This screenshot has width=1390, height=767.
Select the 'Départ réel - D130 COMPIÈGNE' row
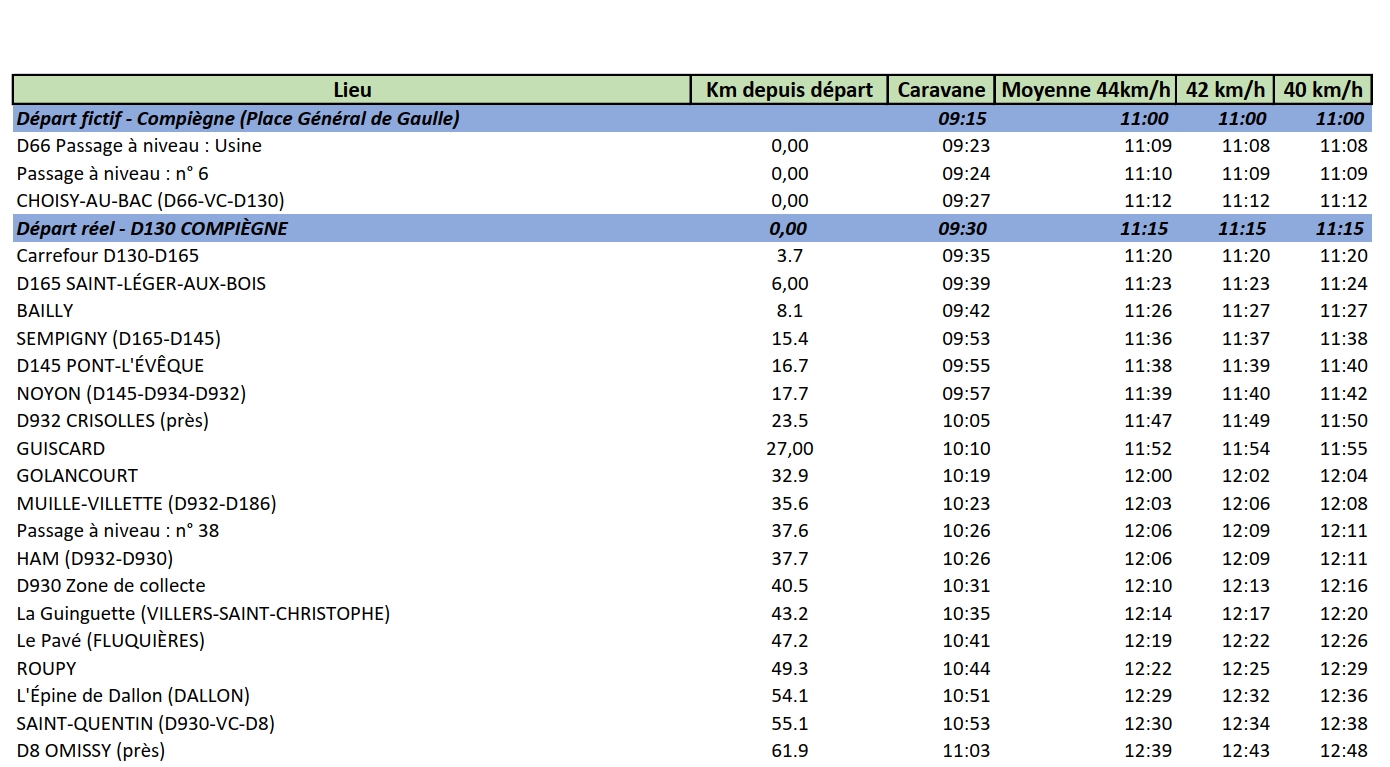pos(152,228)
